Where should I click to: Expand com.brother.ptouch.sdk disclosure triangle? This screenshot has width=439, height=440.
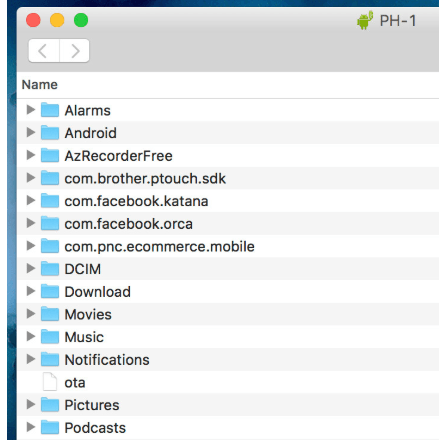pyautogui.click(x=31, y=178)
